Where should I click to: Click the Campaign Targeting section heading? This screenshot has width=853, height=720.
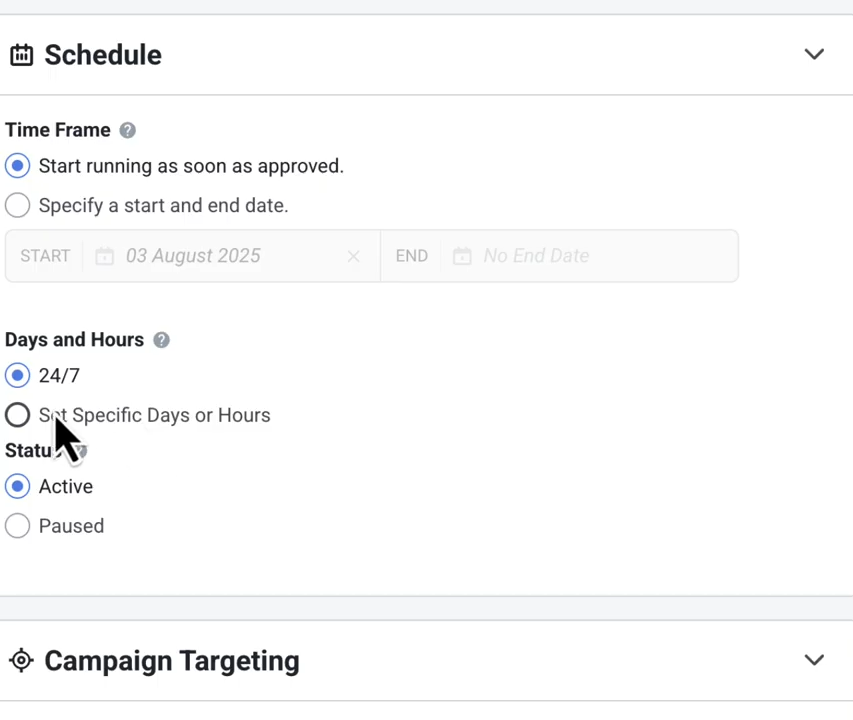tap(172, 661)
